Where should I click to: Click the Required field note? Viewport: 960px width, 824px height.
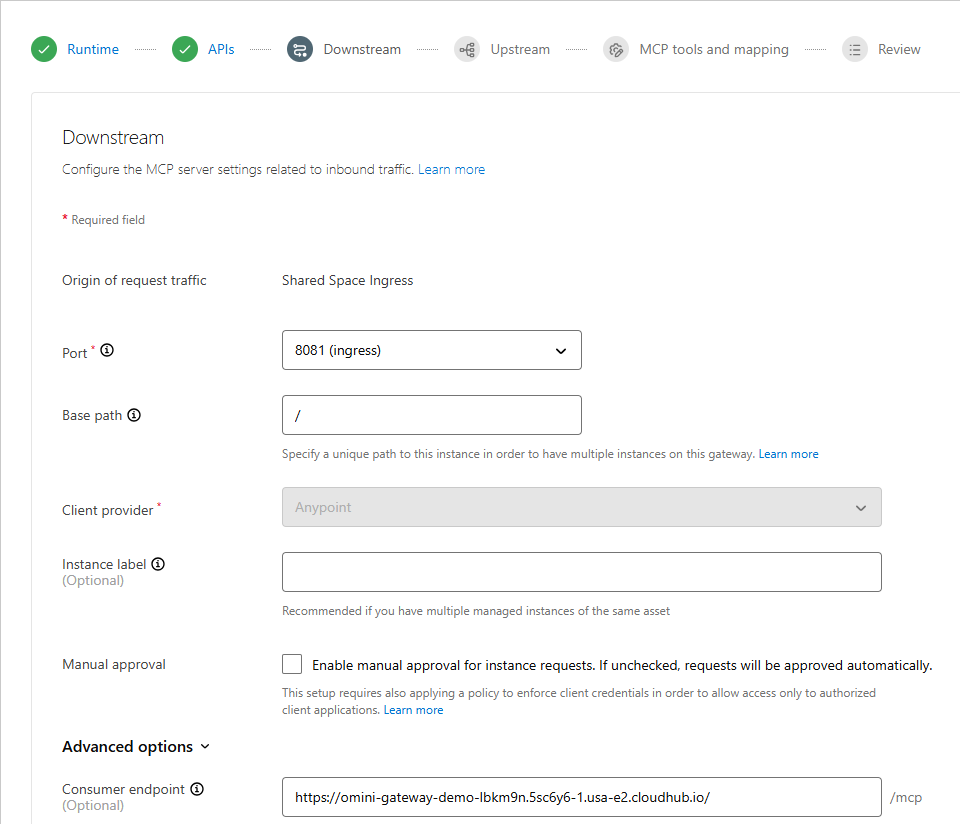point(103,220)
